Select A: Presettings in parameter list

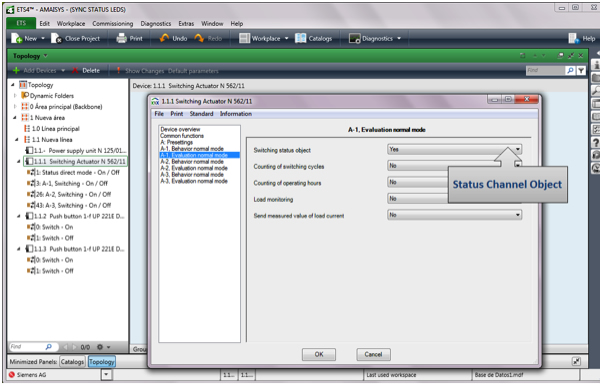pyautogui.click(x=176, y=142)
